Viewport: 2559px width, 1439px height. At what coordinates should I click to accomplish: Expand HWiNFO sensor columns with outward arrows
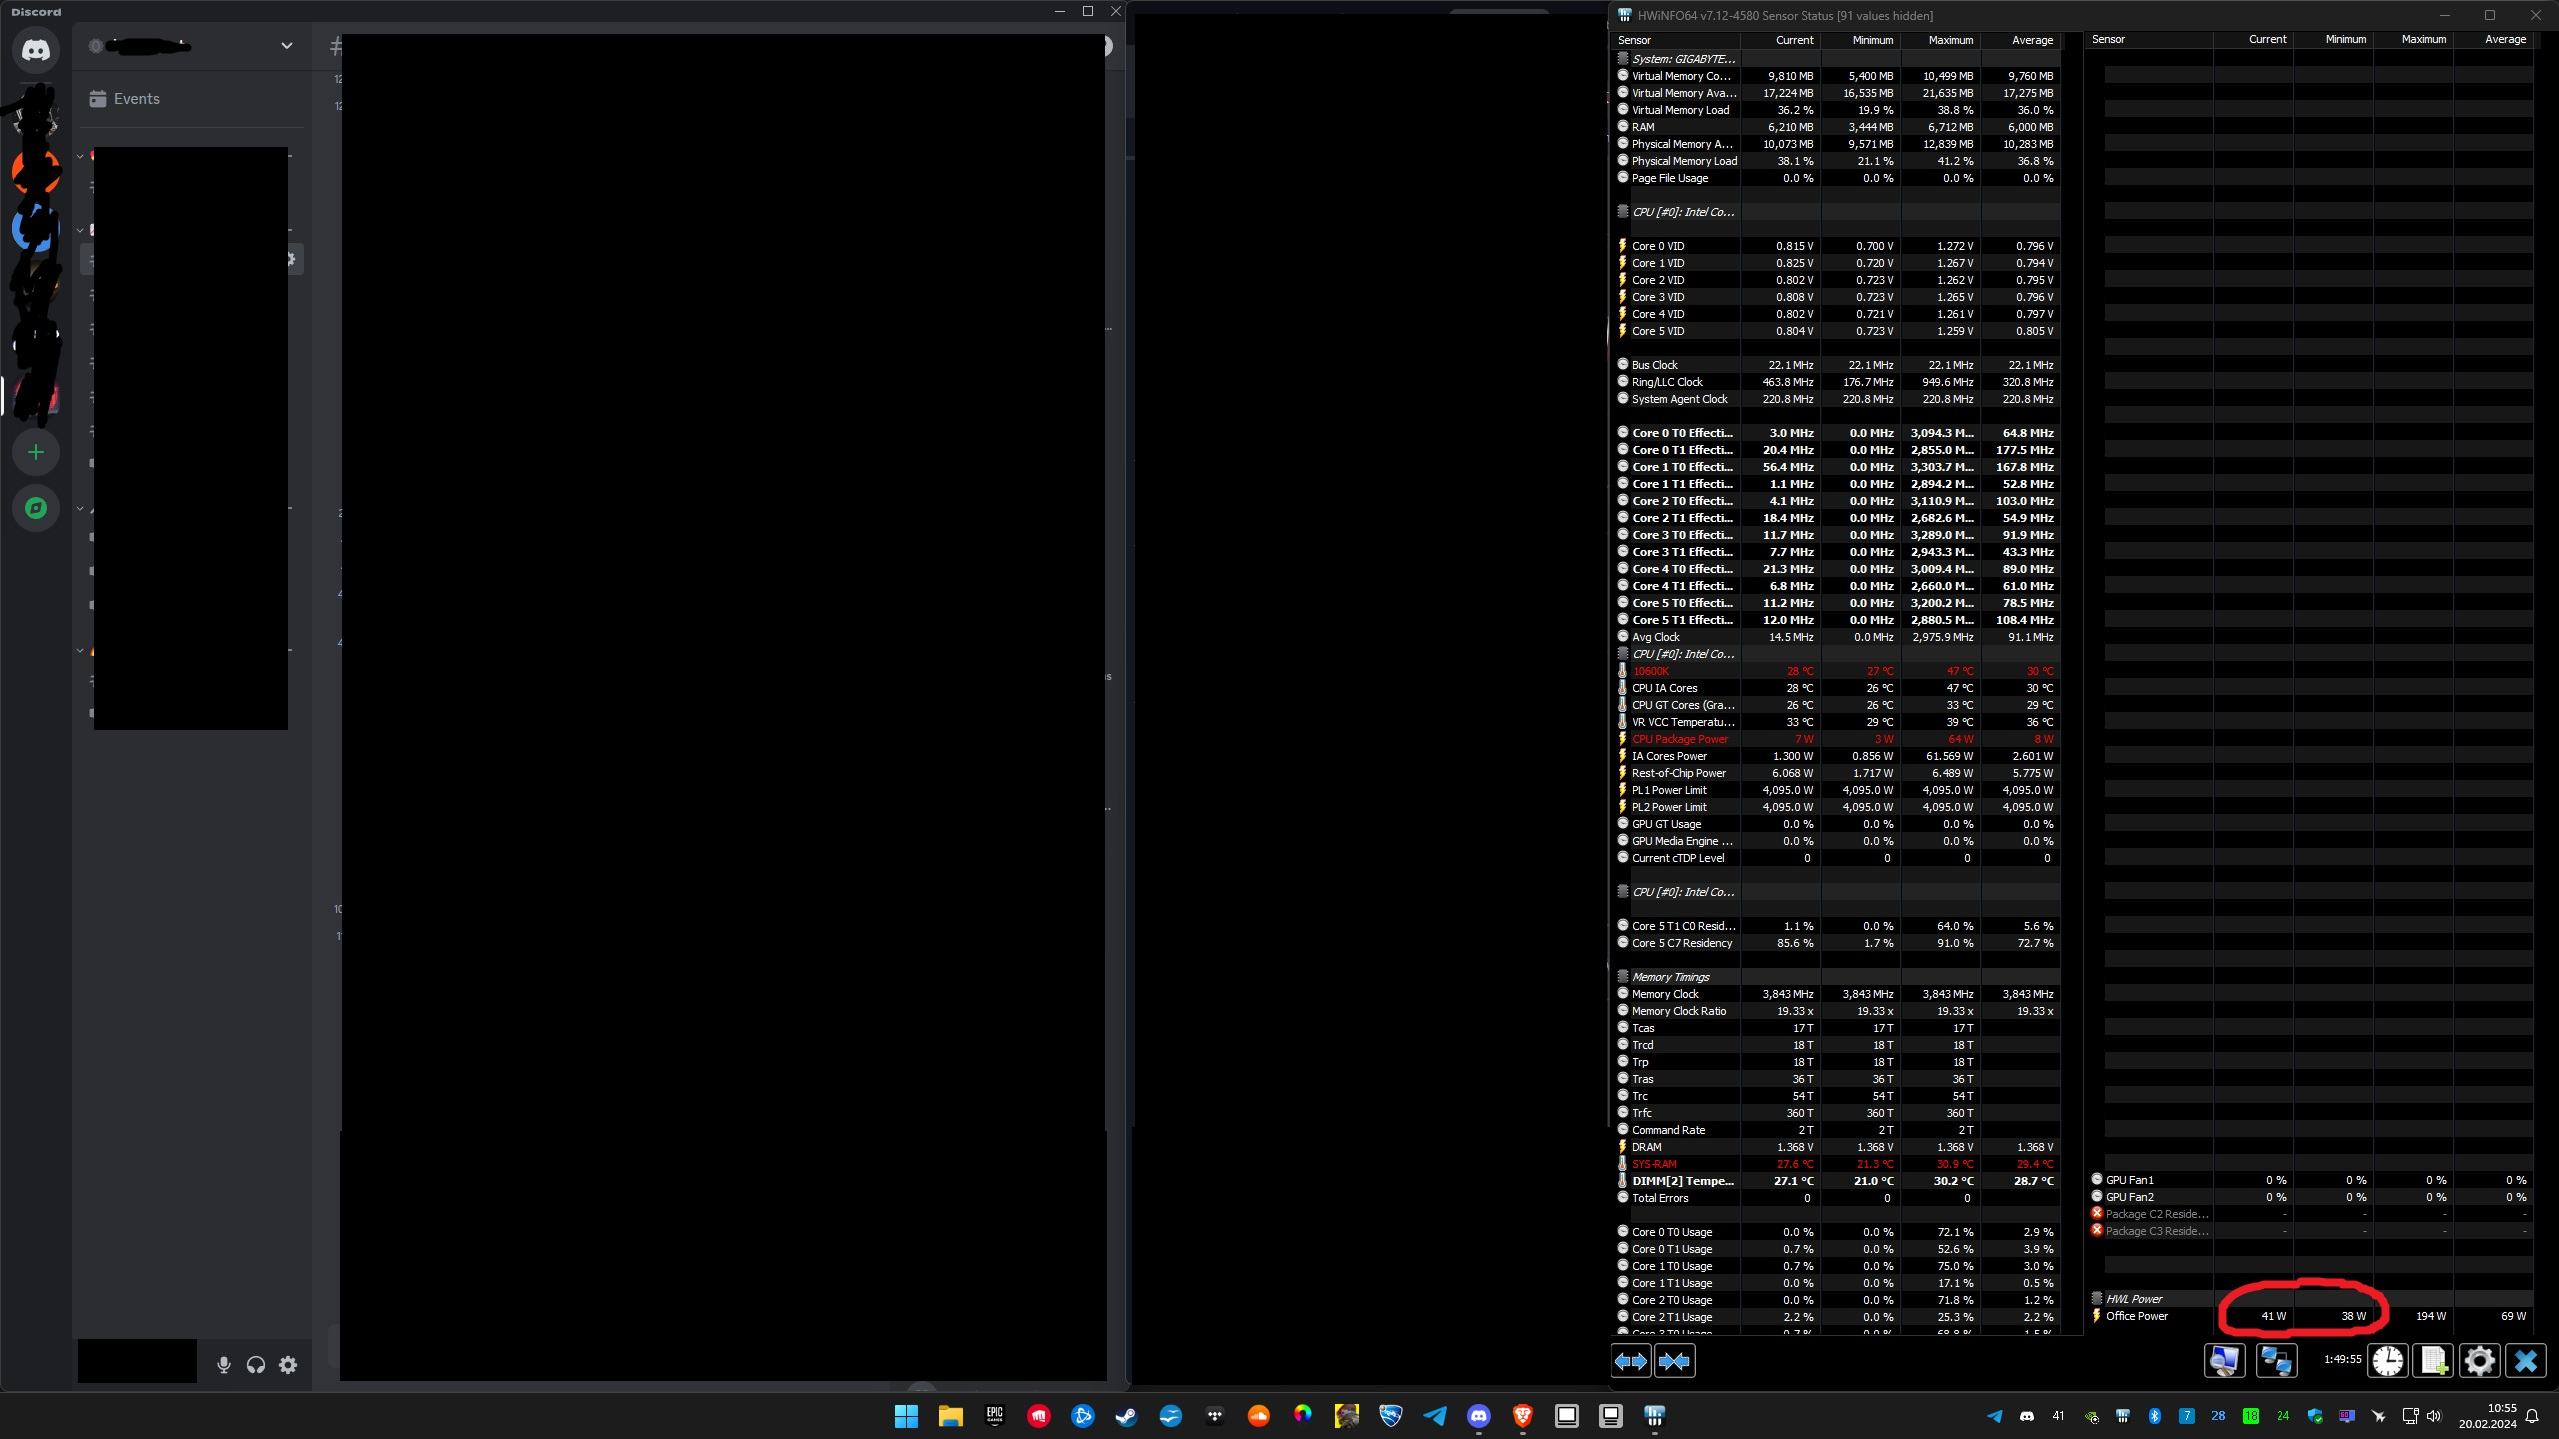click(x=1630, y=1361)
